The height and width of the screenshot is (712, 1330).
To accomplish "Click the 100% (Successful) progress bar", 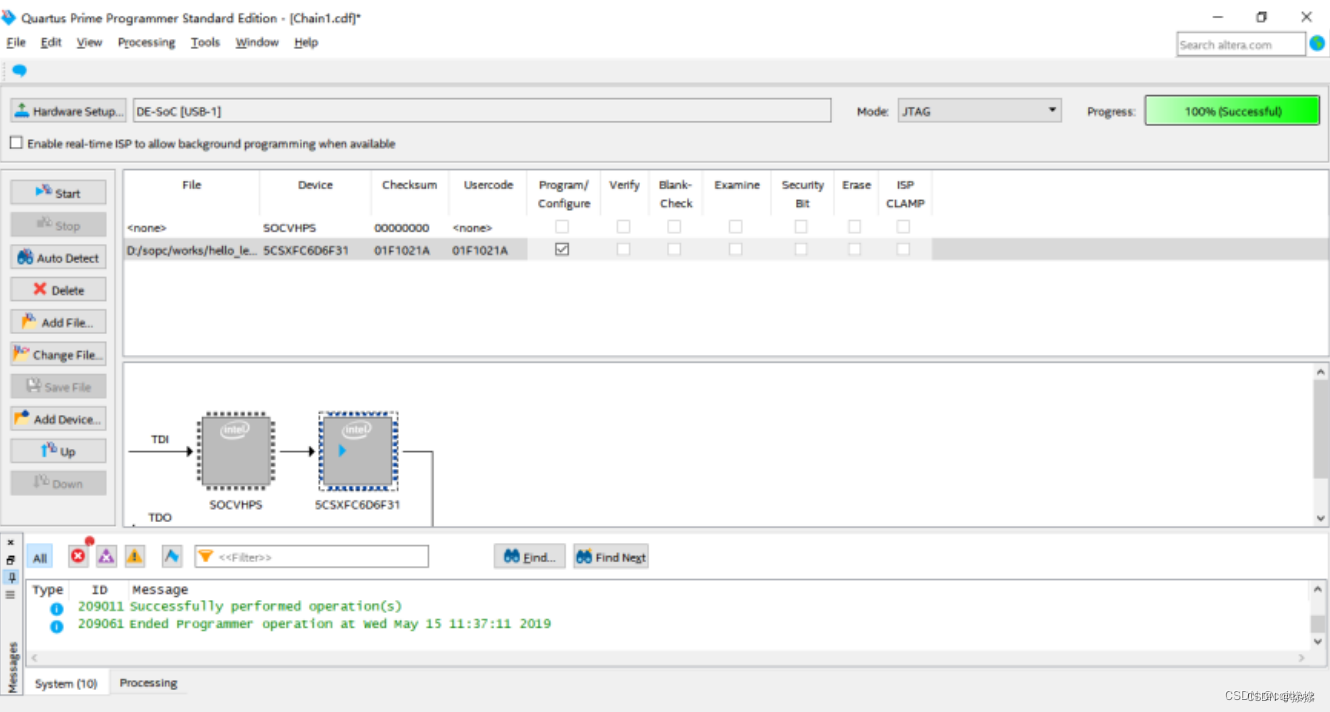I will pos(1232,111).
